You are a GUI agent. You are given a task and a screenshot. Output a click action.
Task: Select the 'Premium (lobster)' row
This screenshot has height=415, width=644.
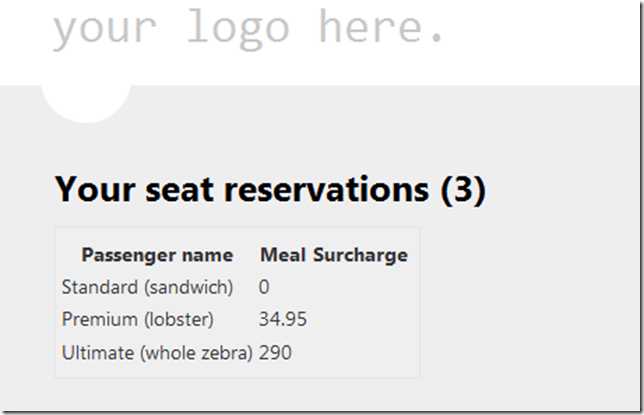(237, 319)
